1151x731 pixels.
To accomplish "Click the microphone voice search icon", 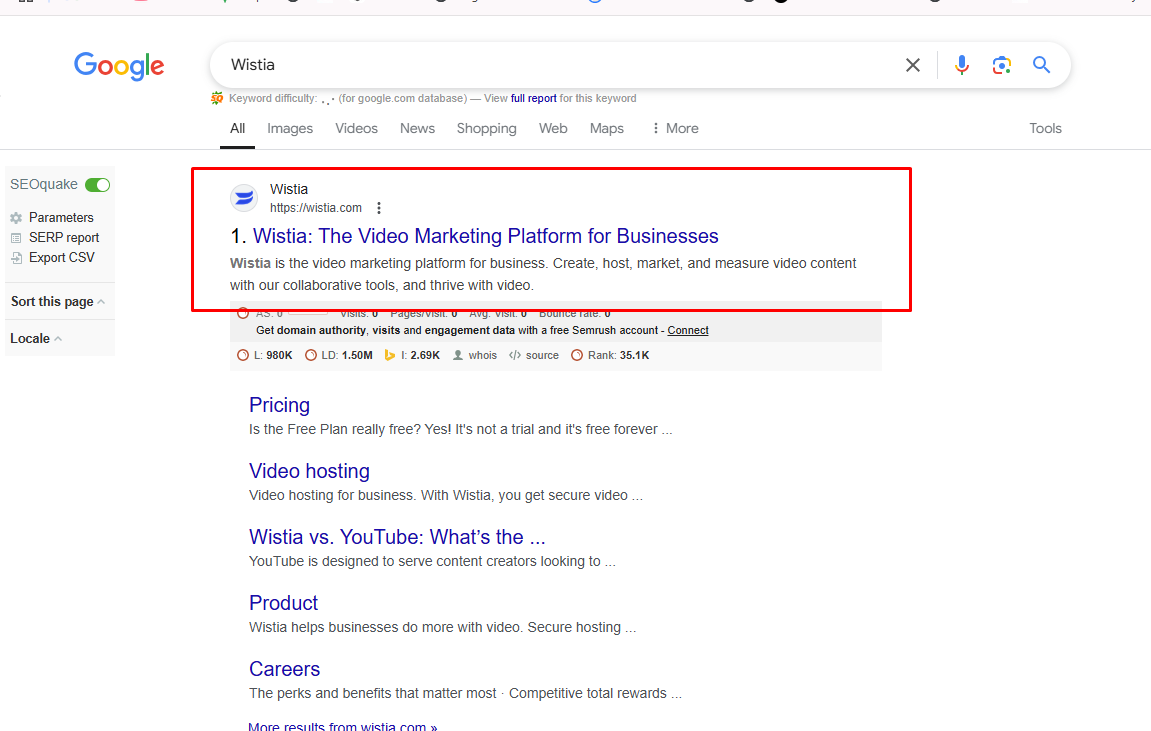I will pos(961,65).
